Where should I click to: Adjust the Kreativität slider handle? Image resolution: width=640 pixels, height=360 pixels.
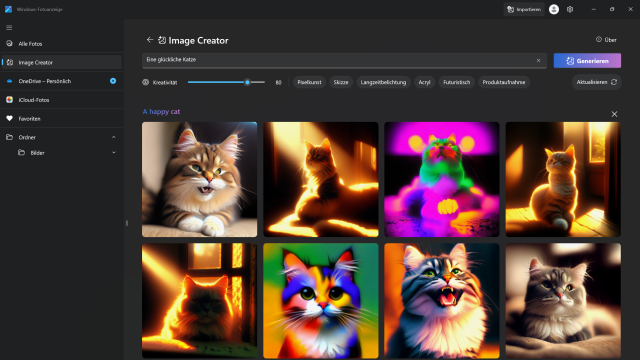pyautogui.click(x=247, y=82)
